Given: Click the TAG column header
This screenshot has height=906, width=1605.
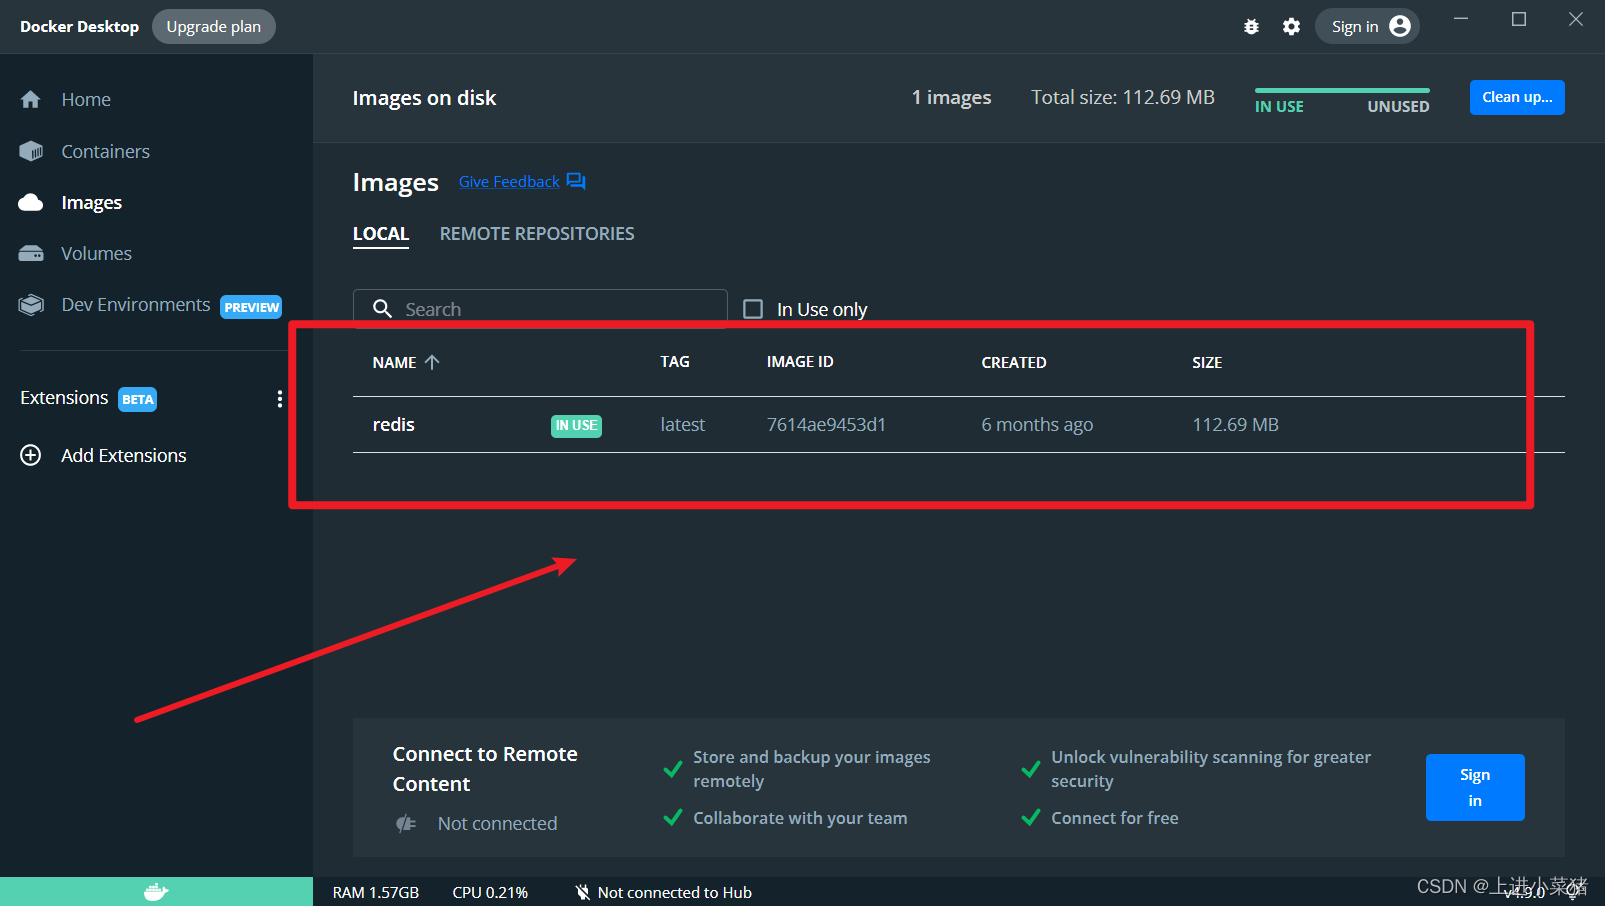Looking at the screenshot, I should point(675,362).
